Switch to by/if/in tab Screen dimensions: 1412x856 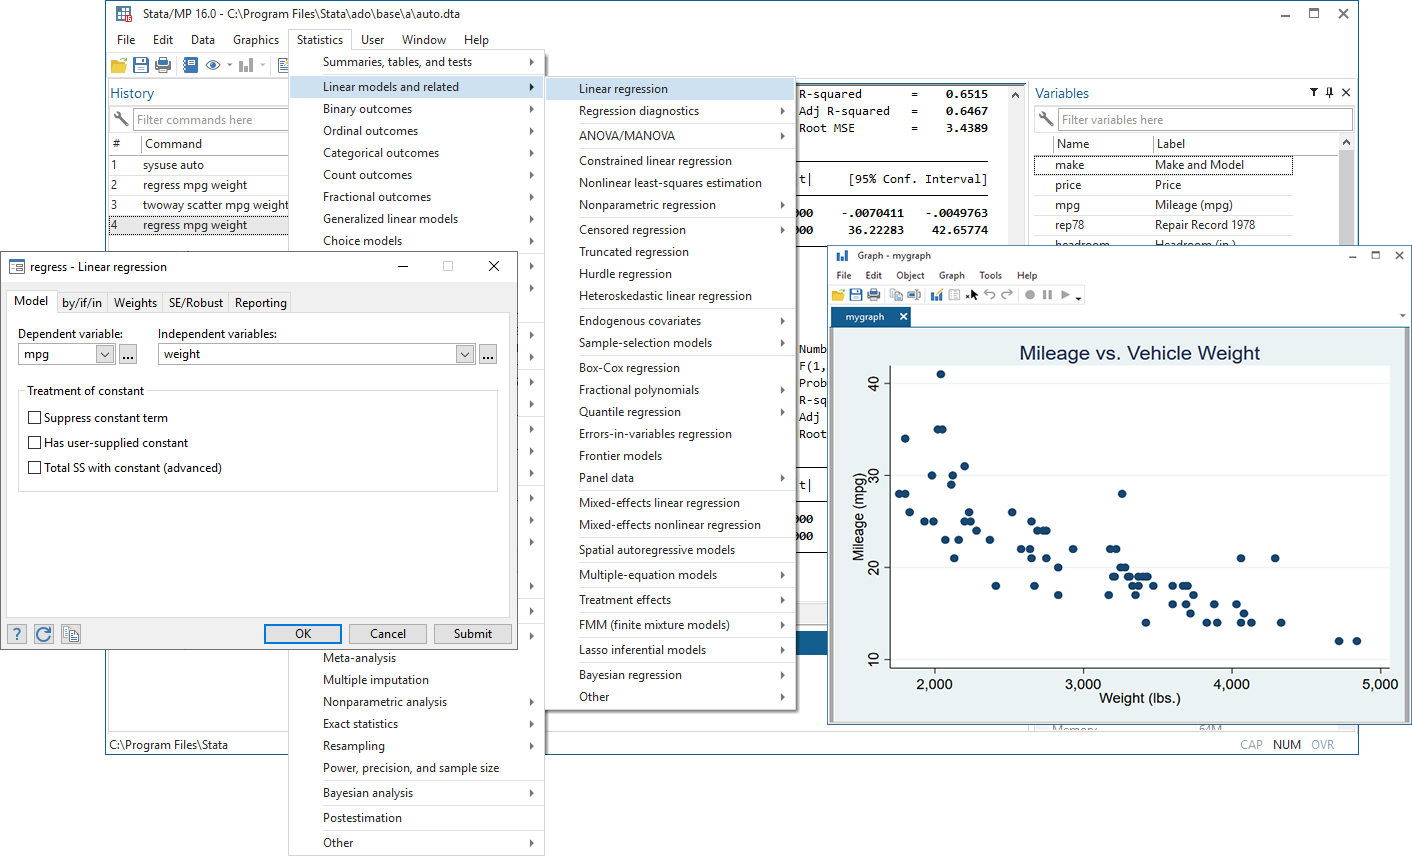[82, 303]
